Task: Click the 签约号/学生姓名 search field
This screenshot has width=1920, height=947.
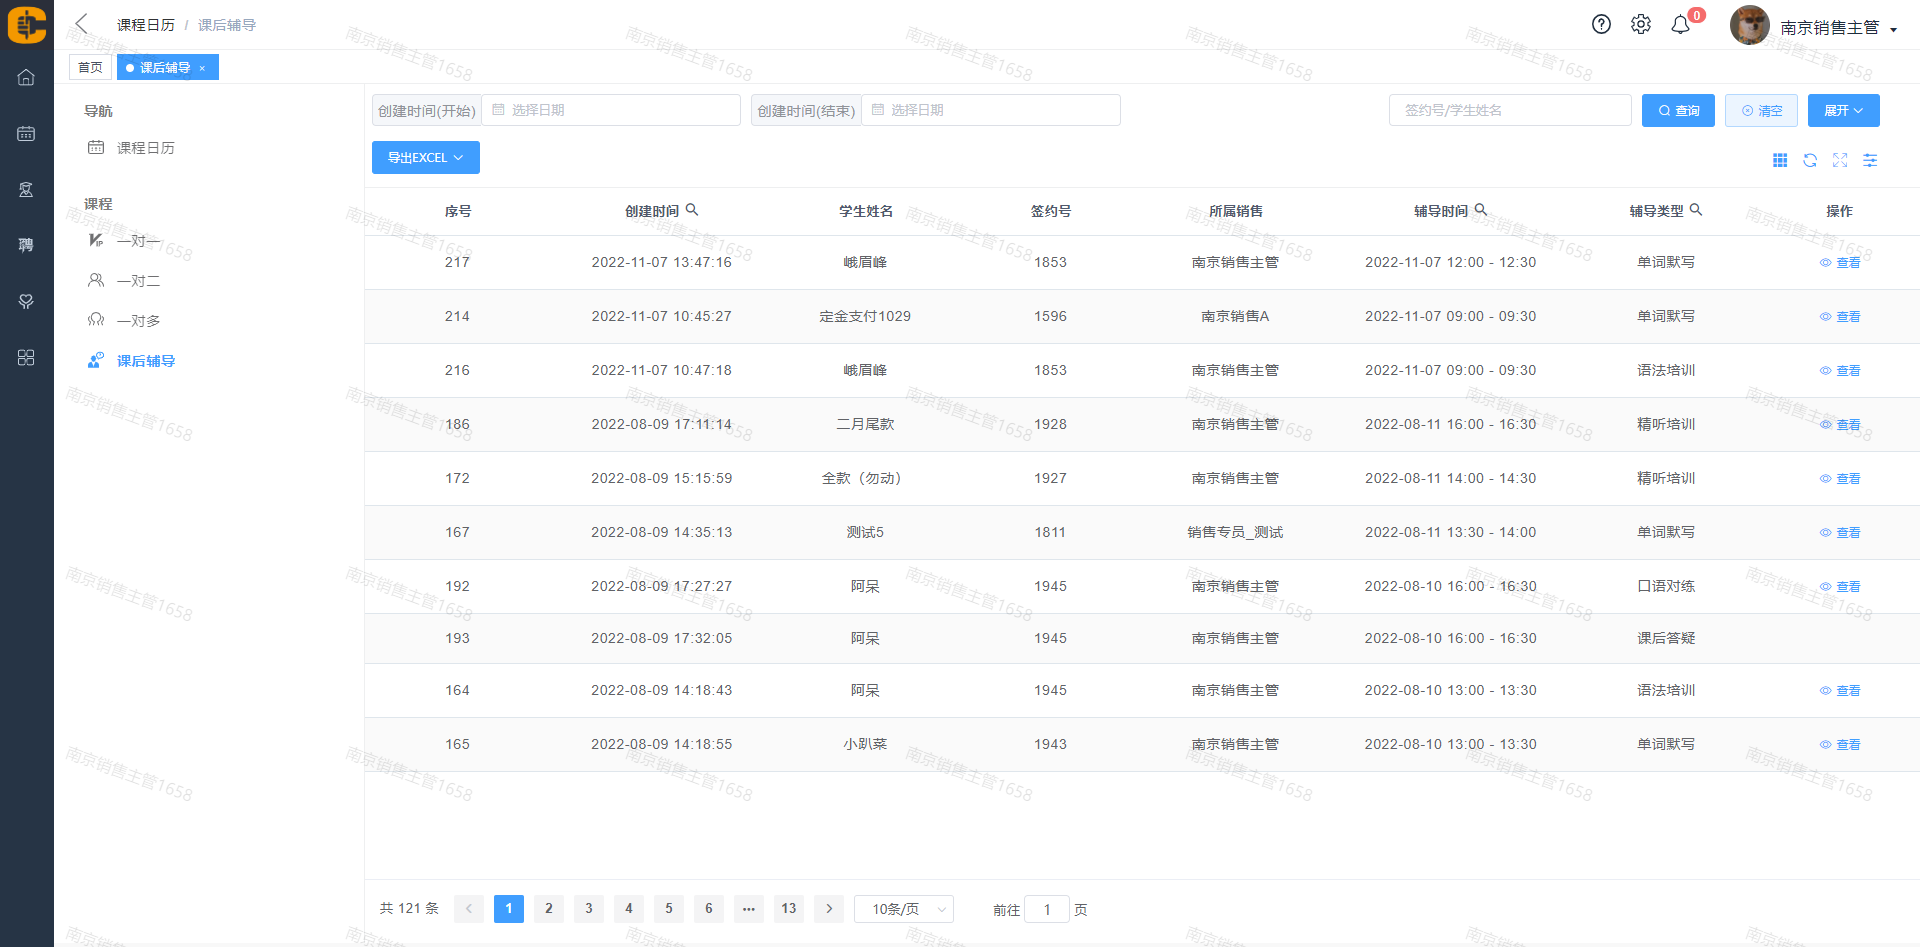Action: pyautogui.click(x=1509, y=111)
